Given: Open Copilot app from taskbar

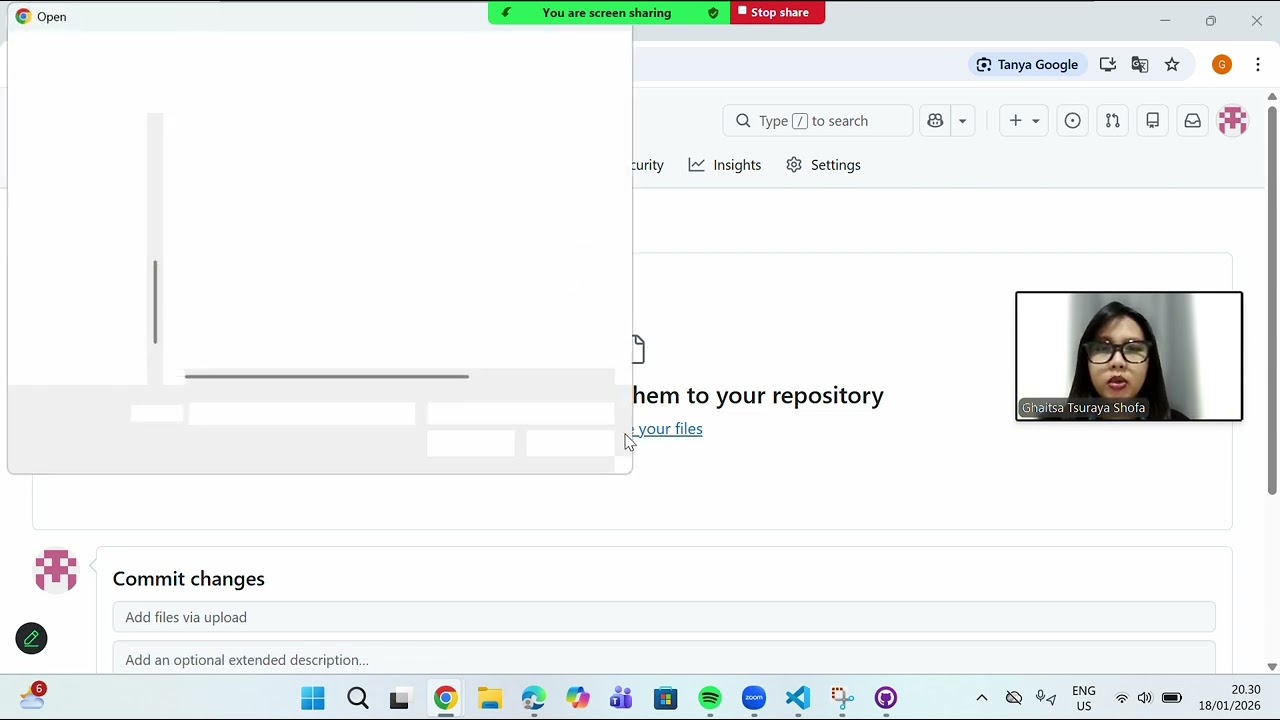Looking at the screenshot, I should click(577, 698).
